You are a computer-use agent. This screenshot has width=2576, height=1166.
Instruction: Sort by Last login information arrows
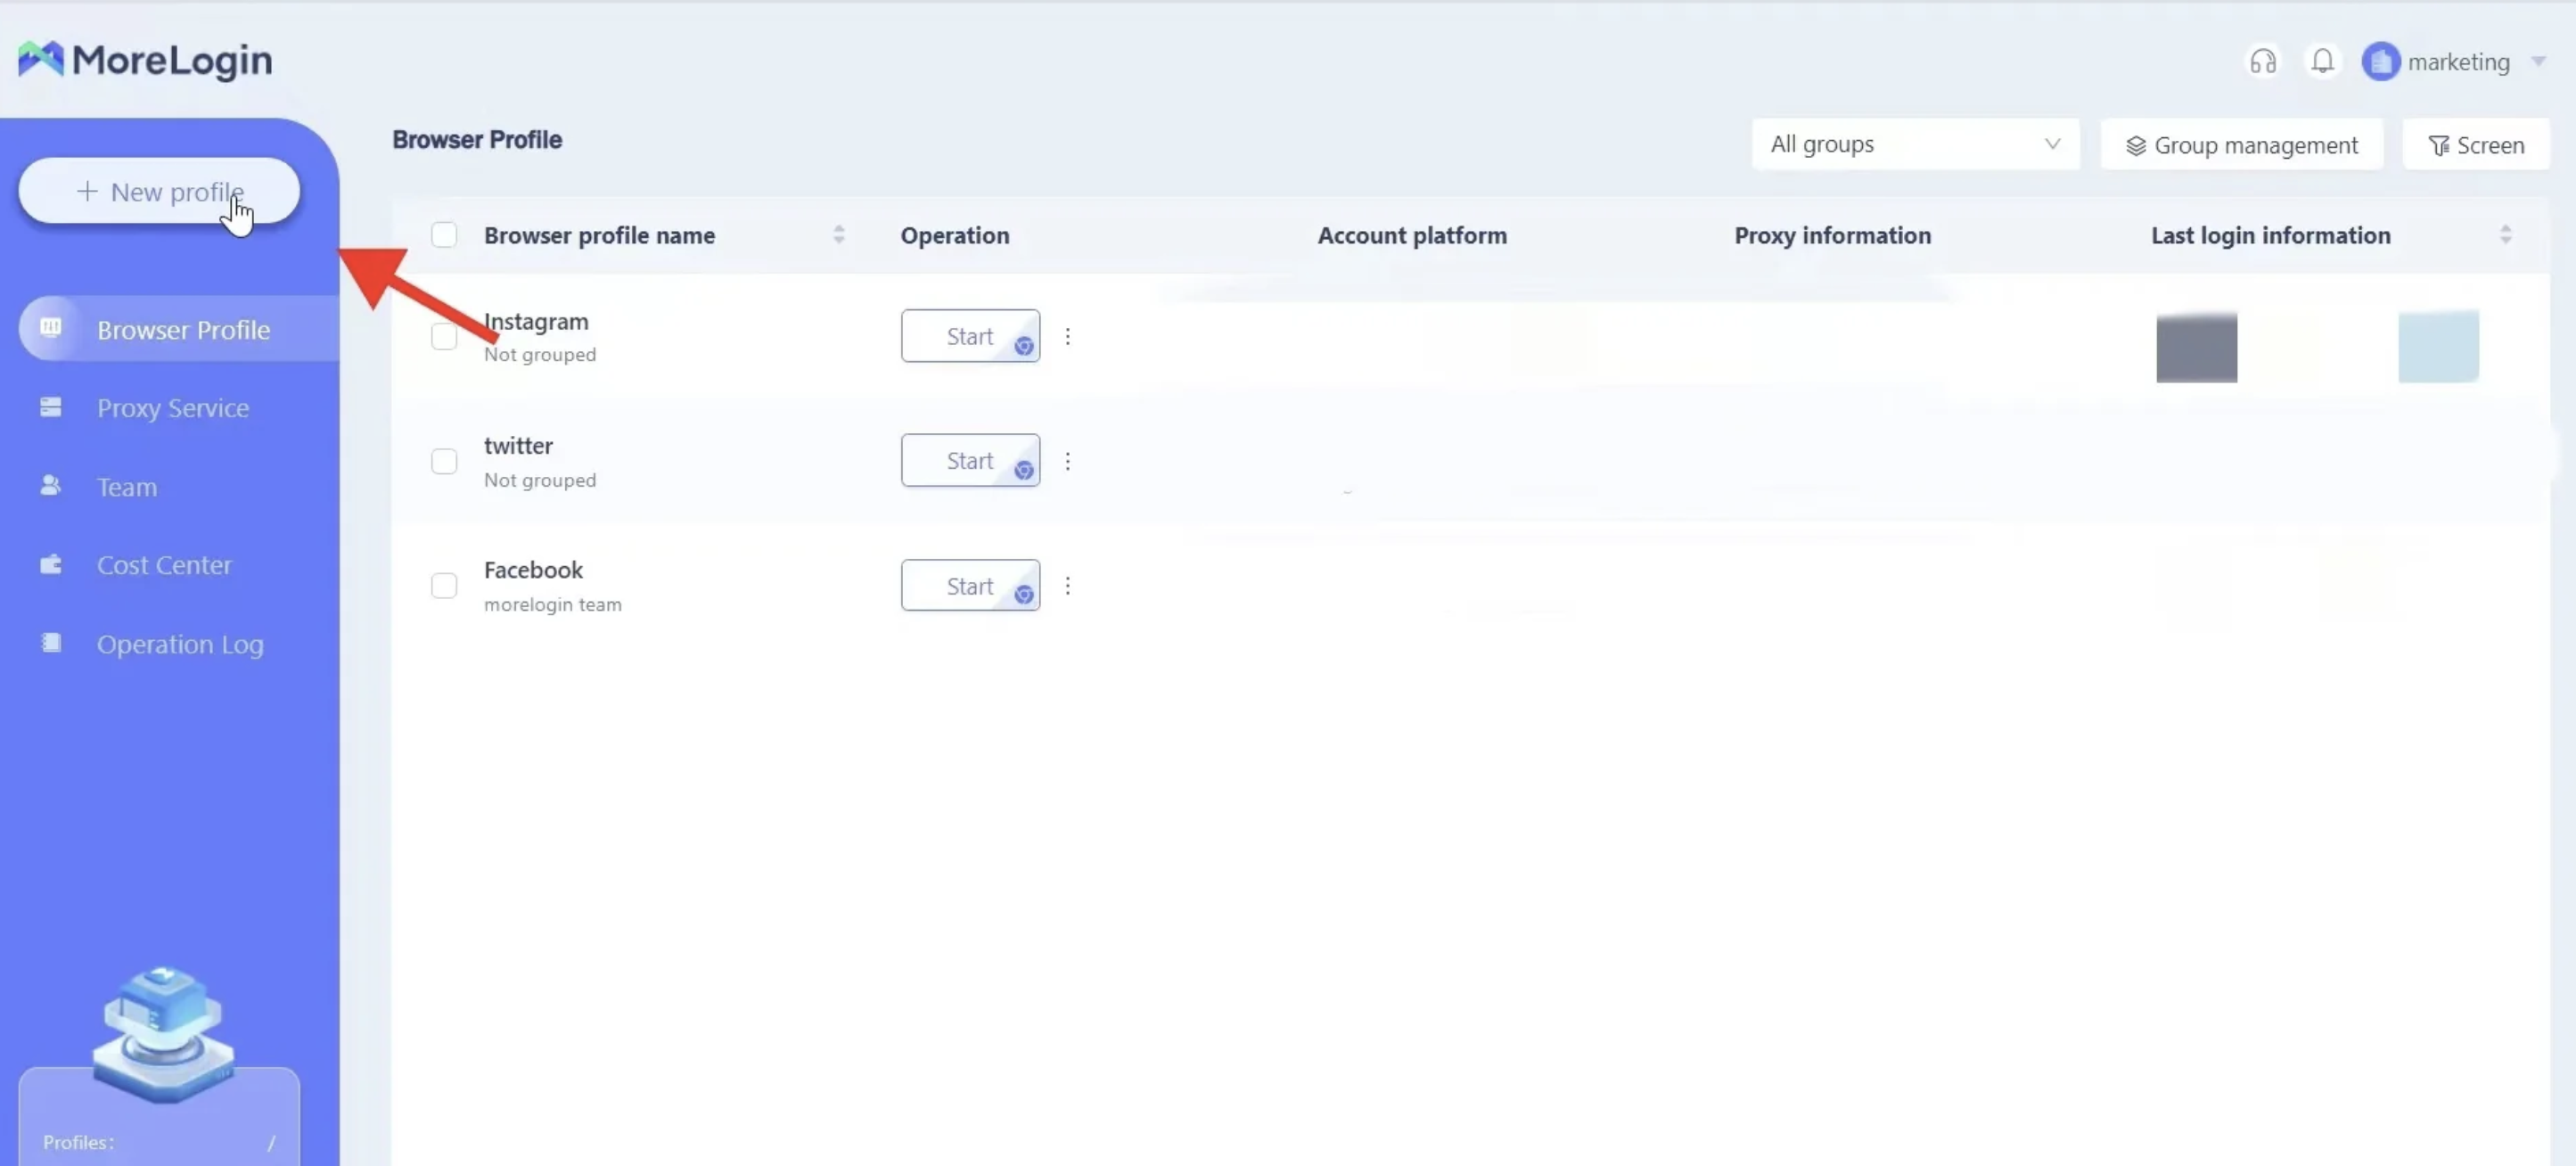click(2505, 234)
